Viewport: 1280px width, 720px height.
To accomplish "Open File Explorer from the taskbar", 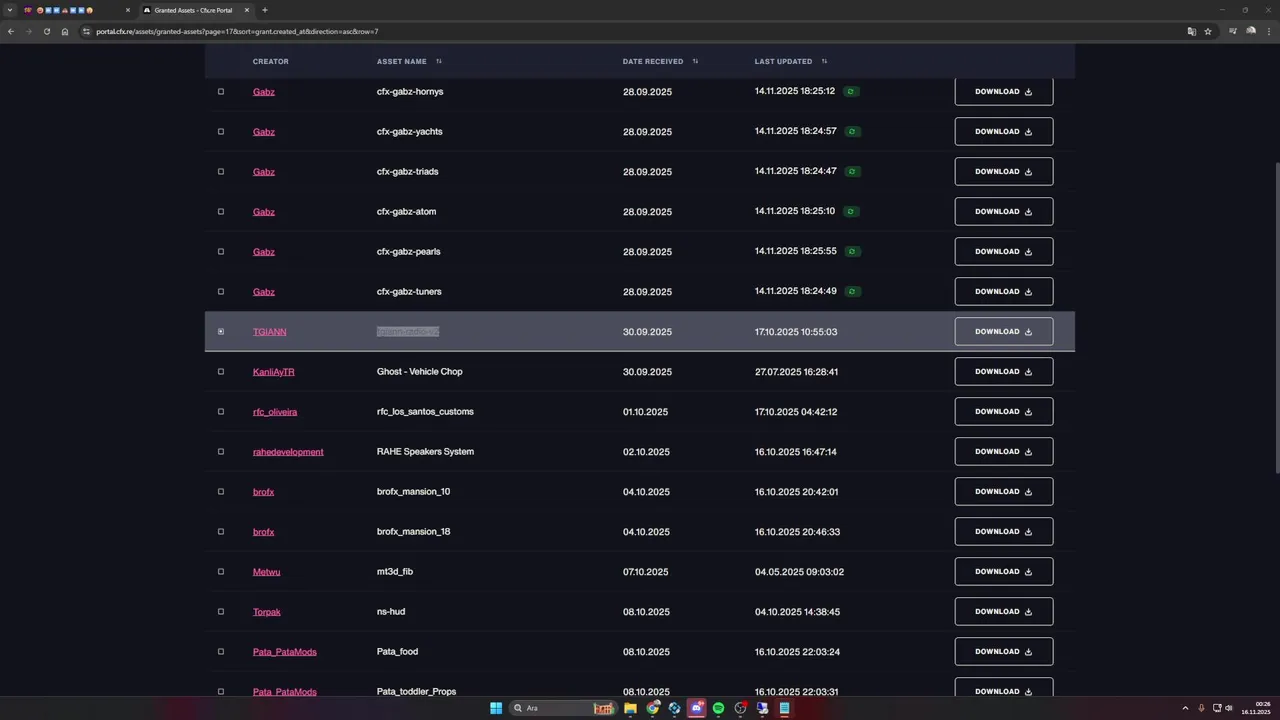I will click(x=630, y=708).
